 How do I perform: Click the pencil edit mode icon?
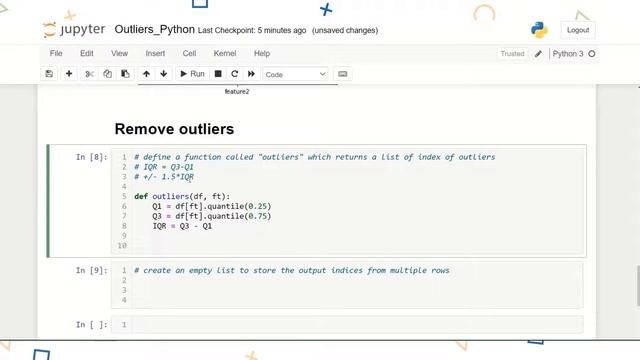pyautogui.click(x=538, y=54)
